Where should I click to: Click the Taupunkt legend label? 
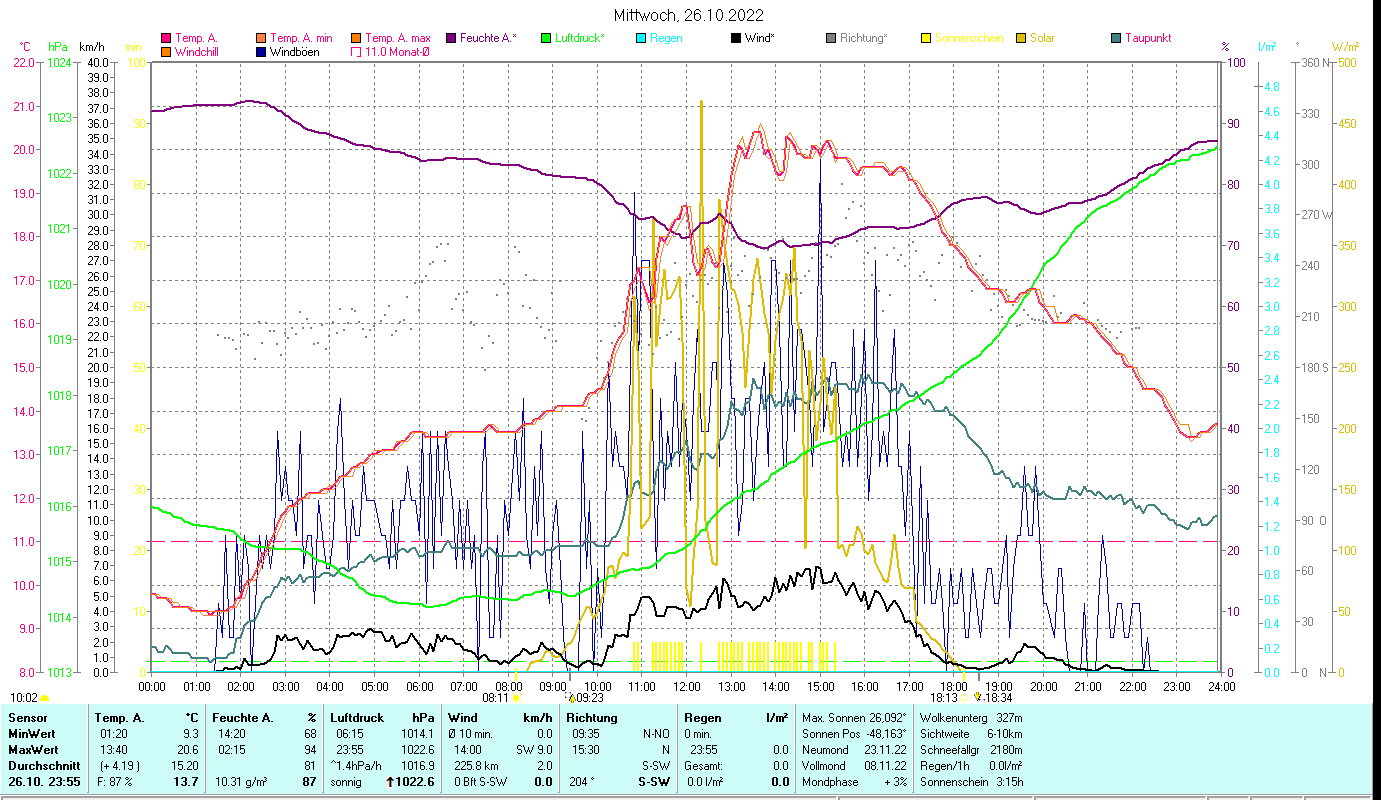pyautogui.click(x=1148, y=38)
